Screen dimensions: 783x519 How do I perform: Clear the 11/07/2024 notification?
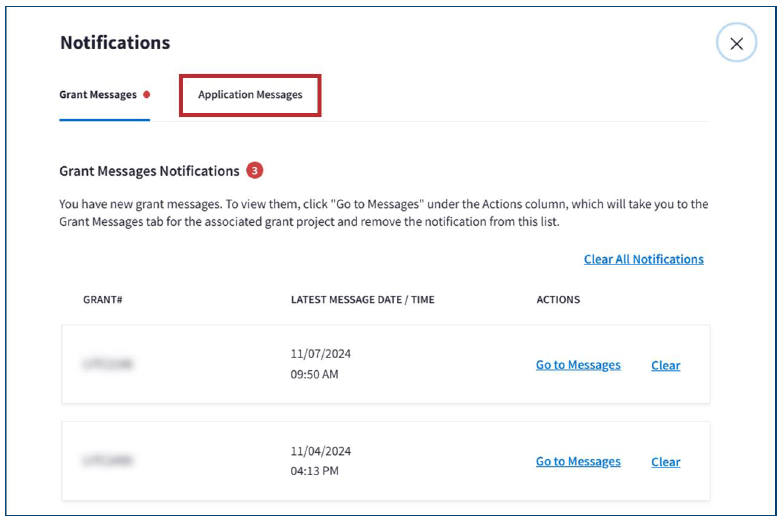(x=665, y=365)
